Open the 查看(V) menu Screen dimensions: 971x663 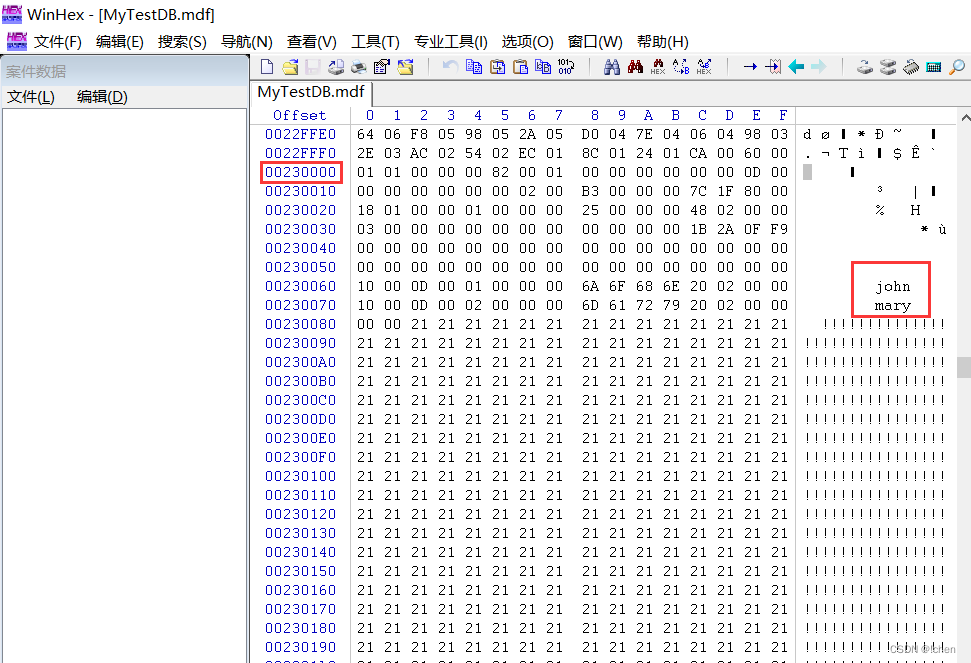[311, 41]
